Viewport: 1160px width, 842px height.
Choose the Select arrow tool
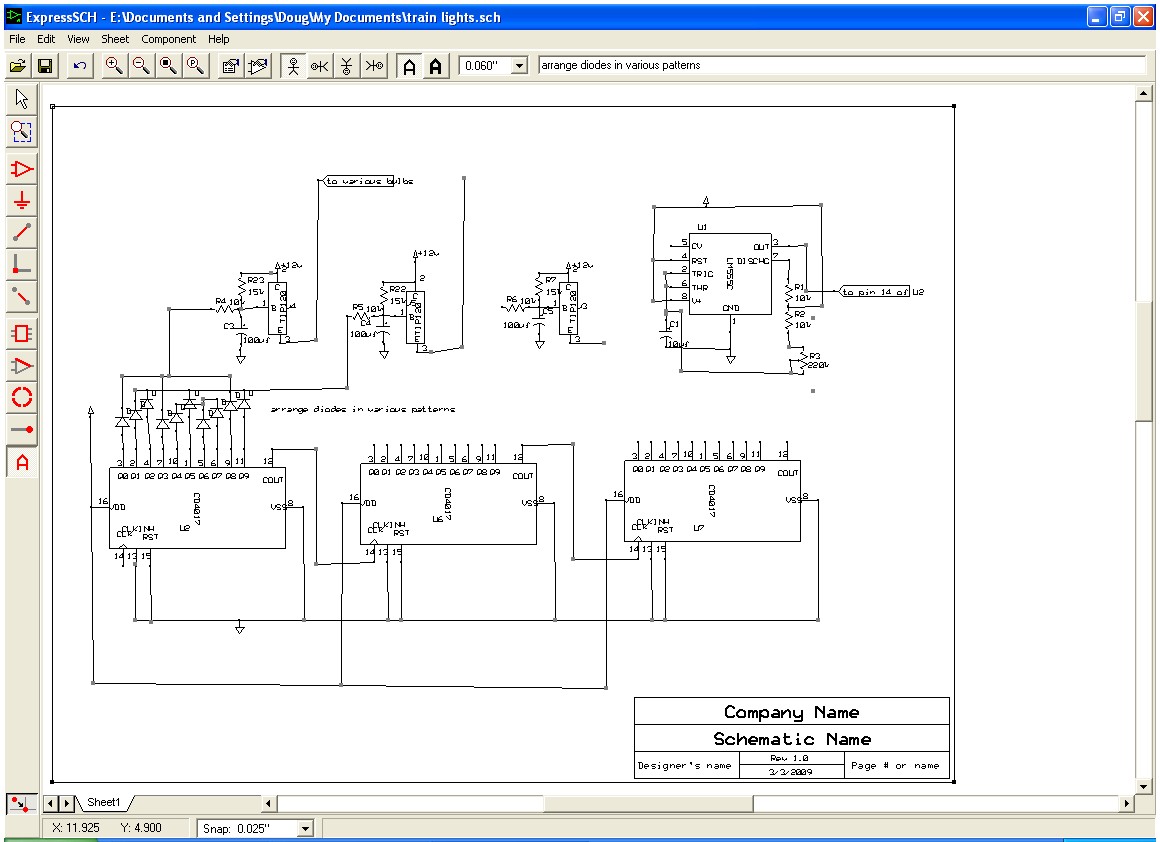pyautogui.click(x=21, y=98)
